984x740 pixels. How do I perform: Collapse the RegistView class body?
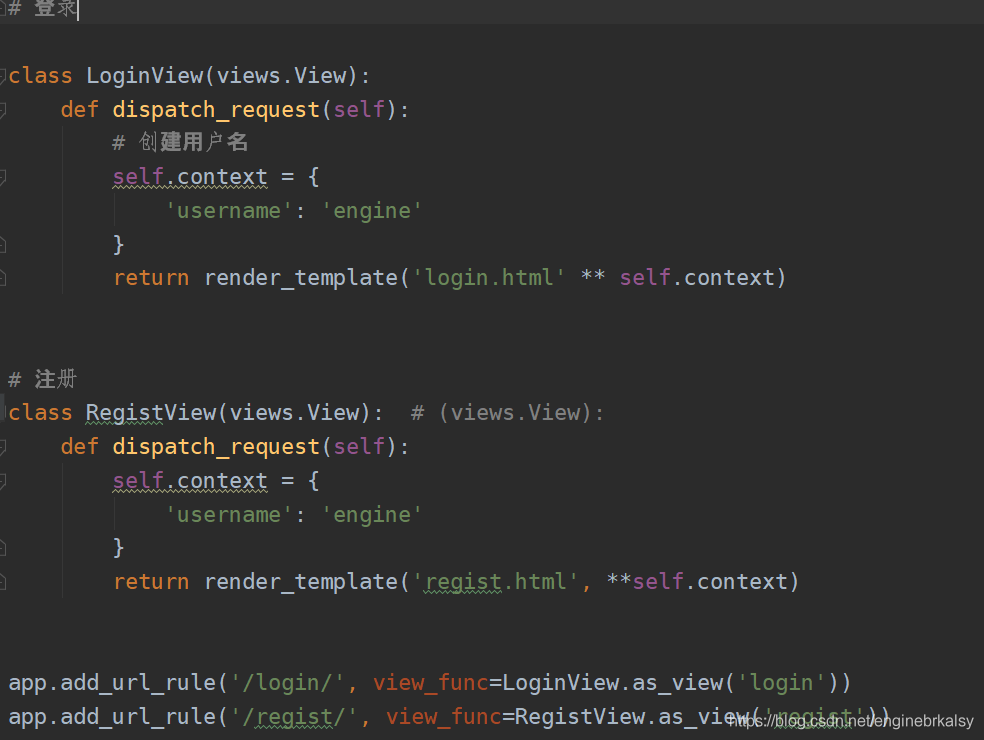[x=3, y=412]
